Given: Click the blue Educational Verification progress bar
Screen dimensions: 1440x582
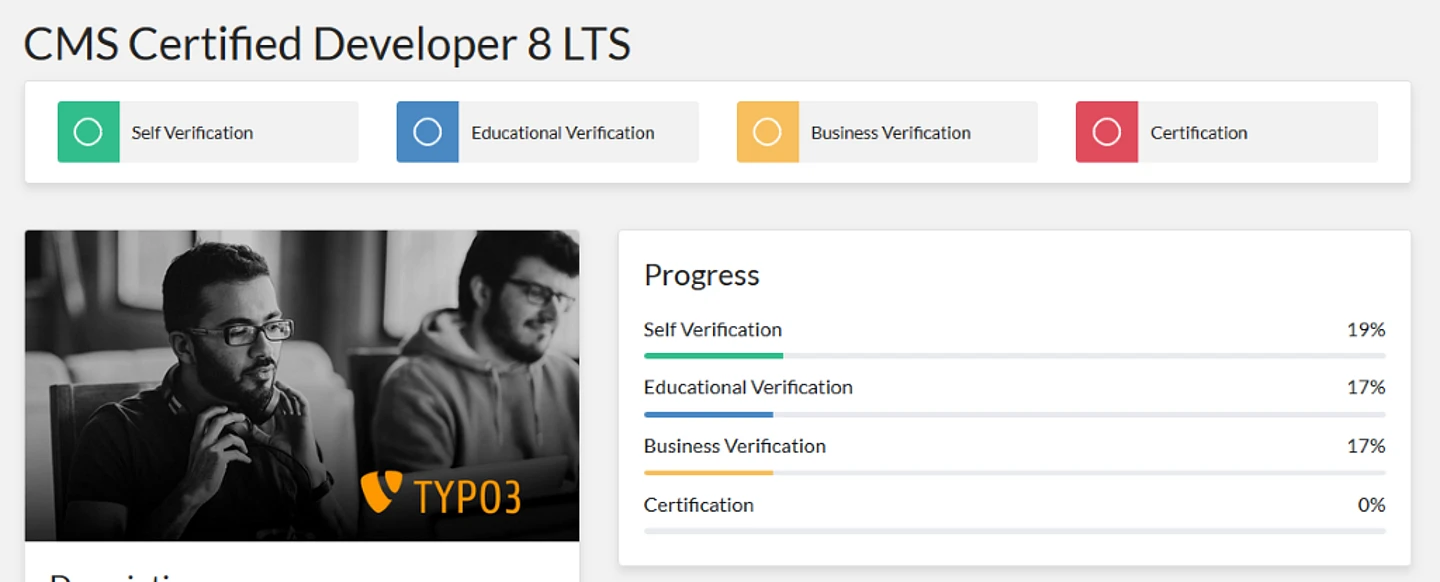Looking at the screenshot, I should [x=708, y=414].
